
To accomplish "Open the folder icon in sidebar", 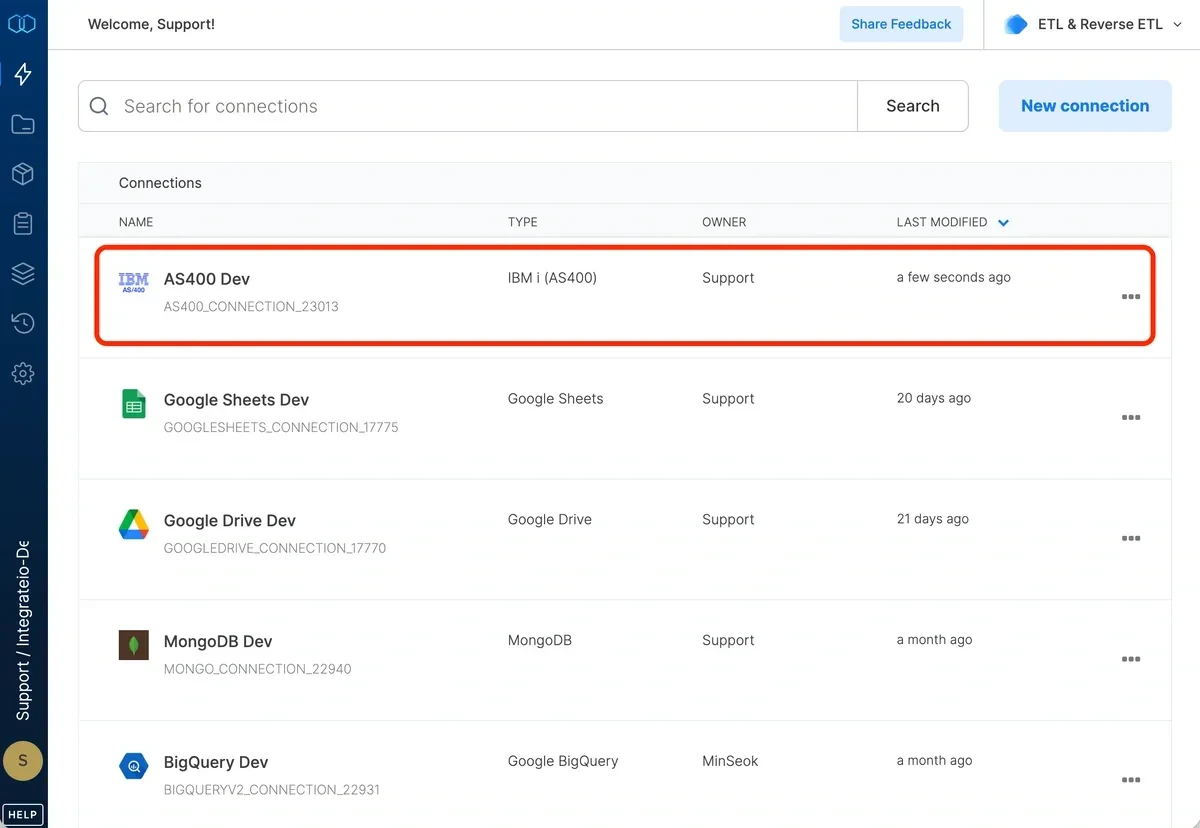I will (x=23, y=124).
